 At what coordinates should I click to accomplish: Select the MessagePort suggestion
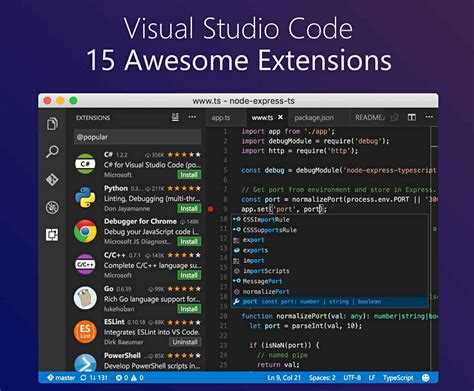pos(330,281)
